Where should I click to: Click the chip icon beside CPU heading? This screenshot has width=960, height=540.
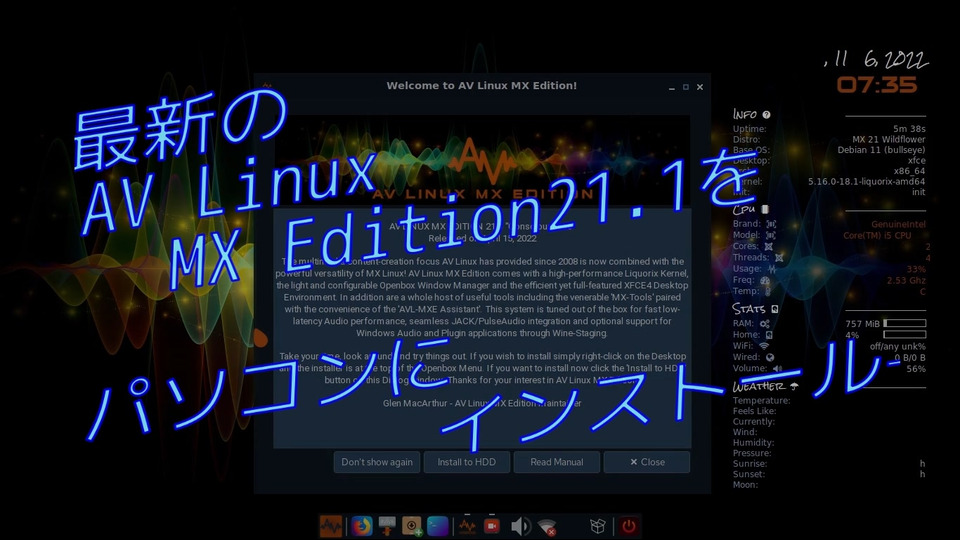tap(765, 209)
